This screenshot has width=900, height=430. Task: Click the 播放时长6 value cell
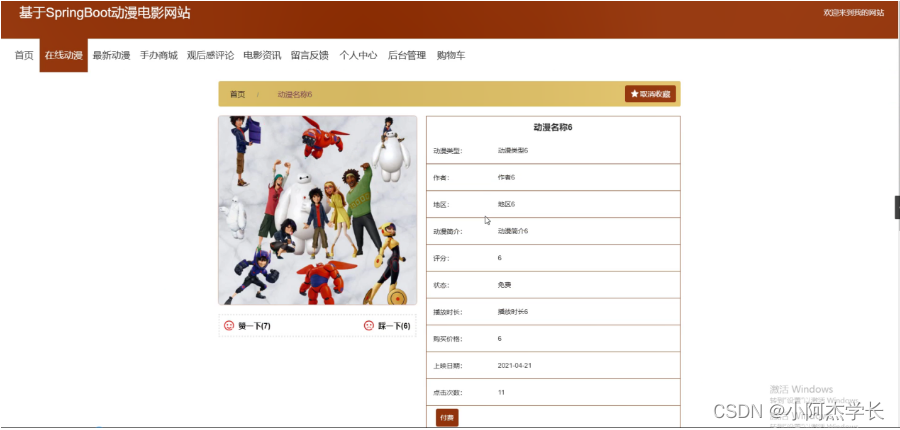pyautogui.click(x=513, y=312)
